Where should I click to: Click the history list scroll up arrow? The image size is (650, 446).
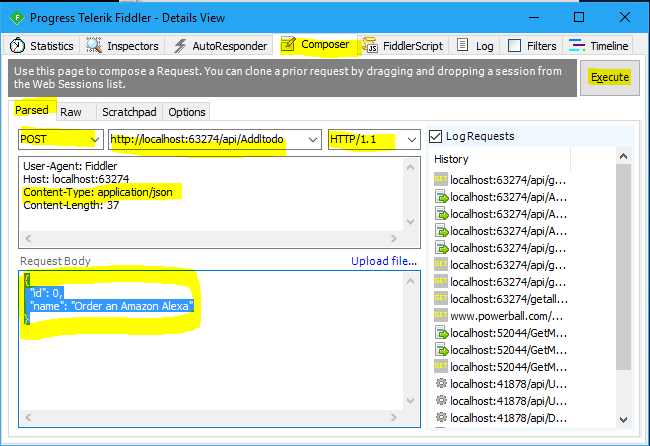[623, 156]
